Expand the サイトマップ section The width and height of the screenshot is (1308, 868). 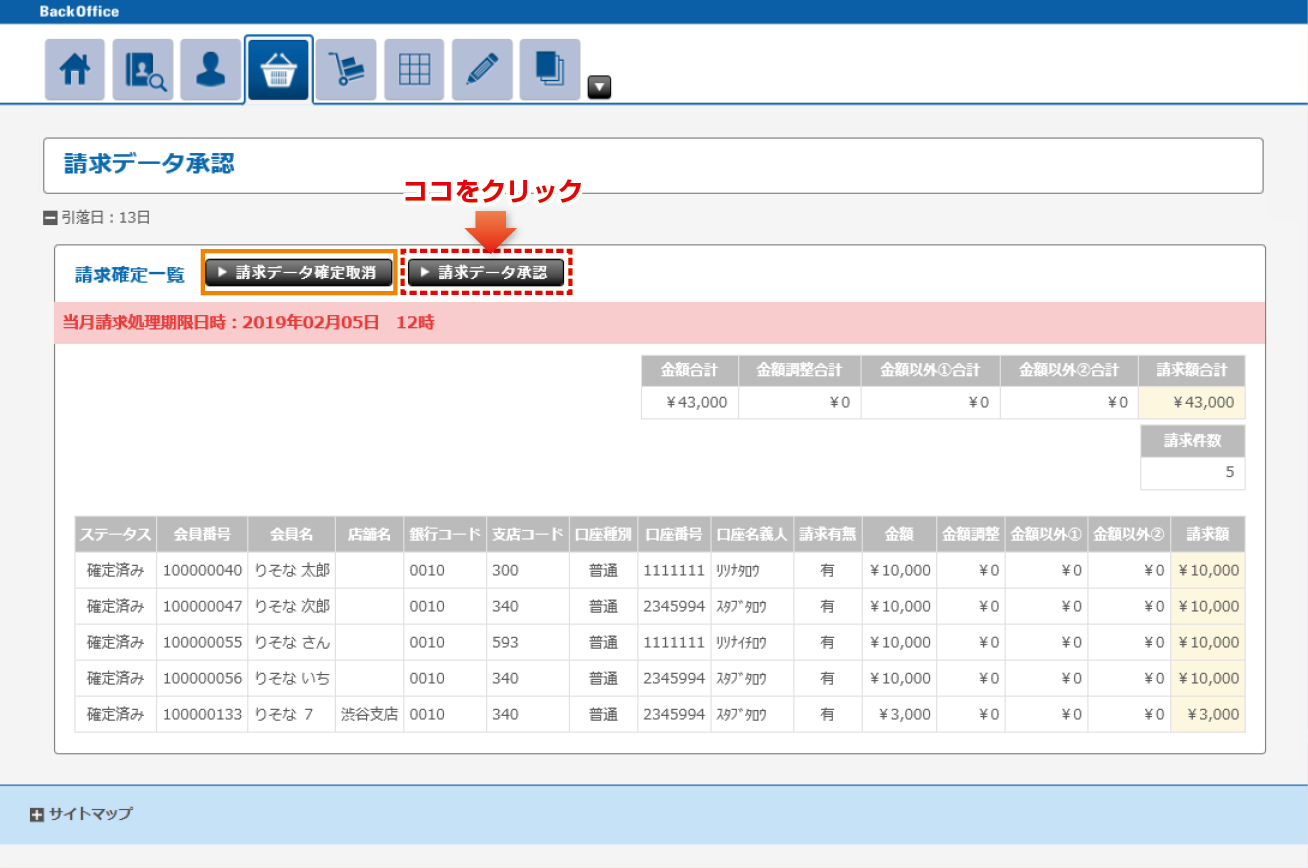tap(37, 815)
